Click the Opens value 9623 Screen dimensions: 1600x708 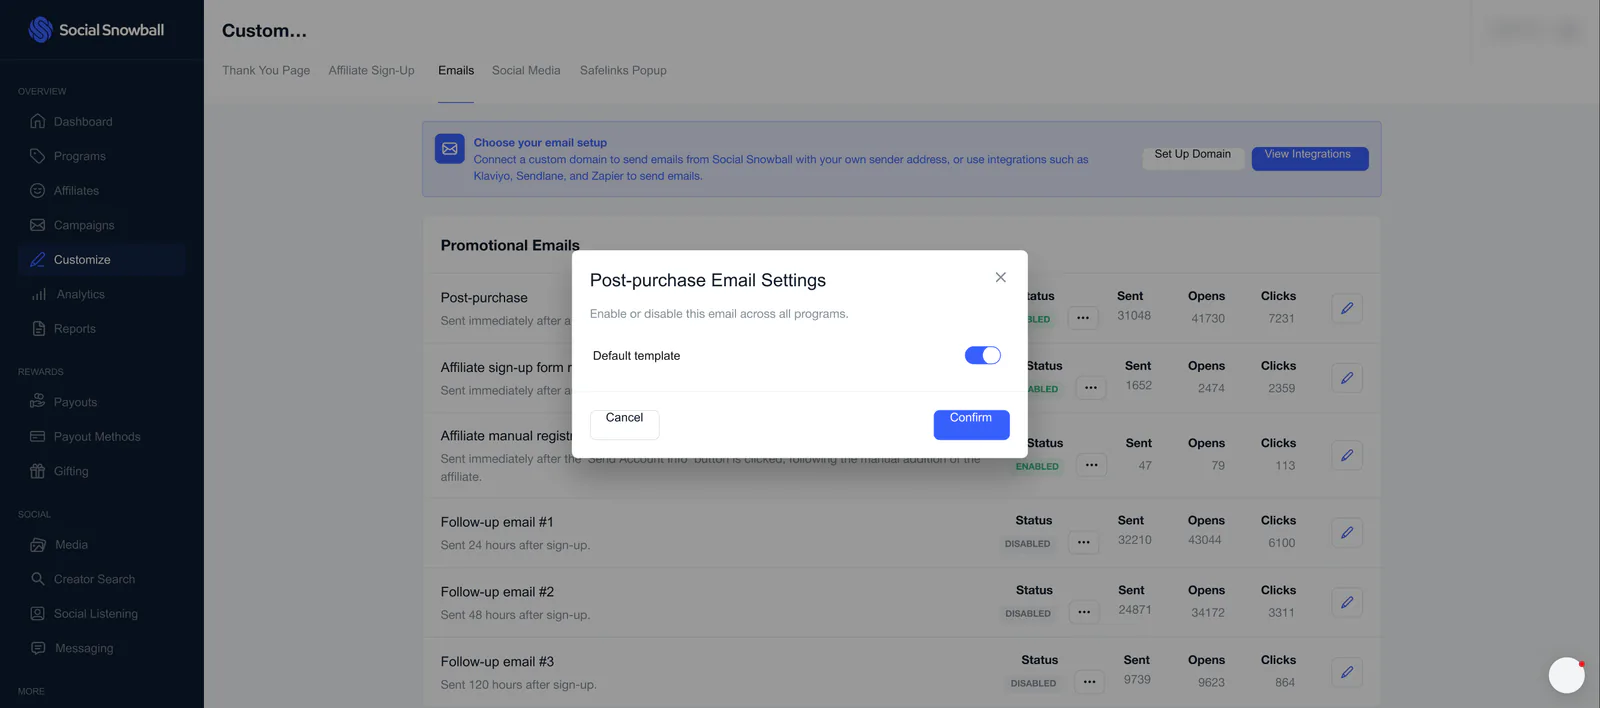[1211, 683]
